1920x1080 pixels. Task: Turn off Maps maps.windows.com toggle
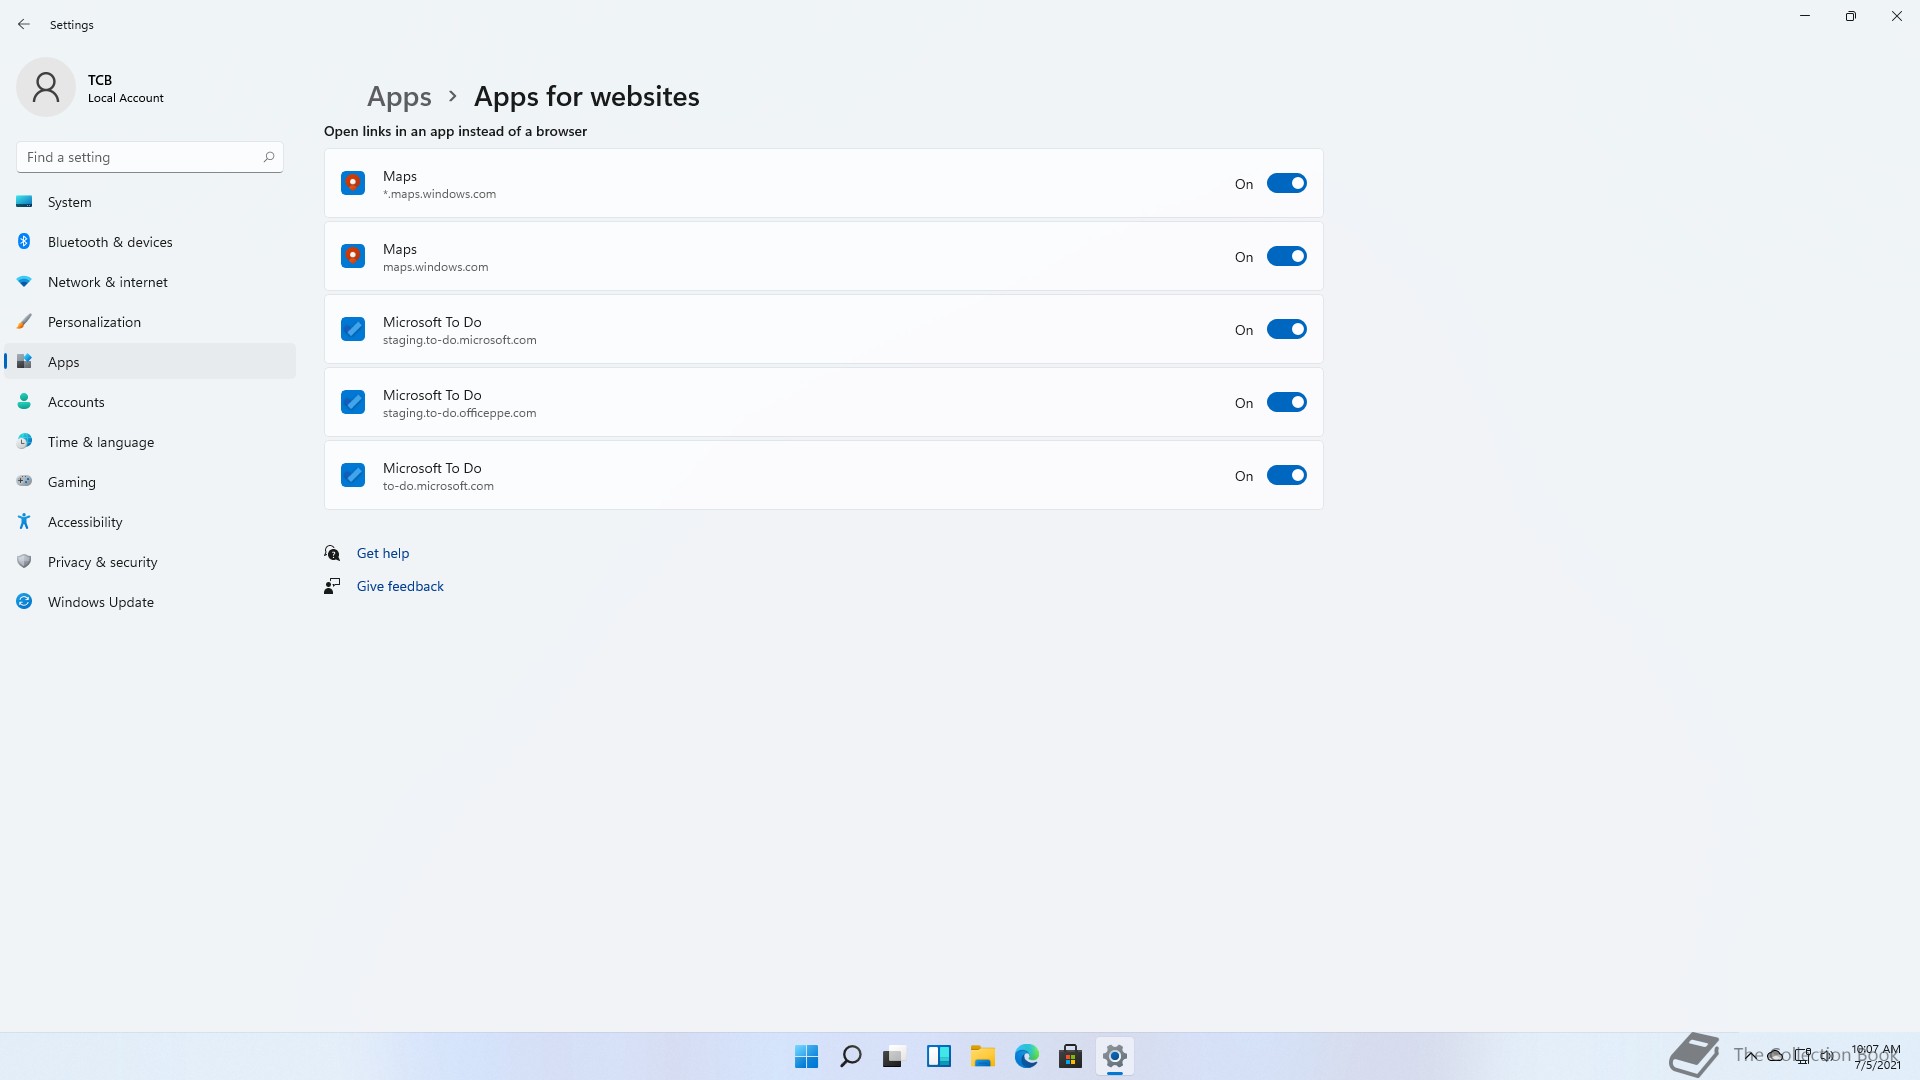[1286, 256]
